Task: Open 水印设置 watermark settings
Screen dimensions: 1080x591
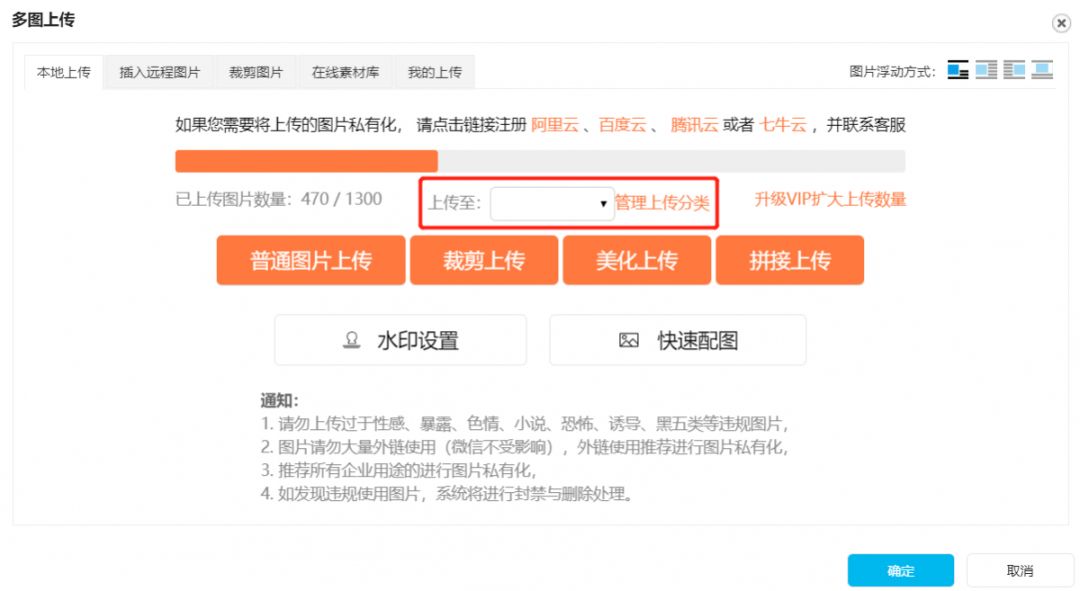Action: click(400, 340)
